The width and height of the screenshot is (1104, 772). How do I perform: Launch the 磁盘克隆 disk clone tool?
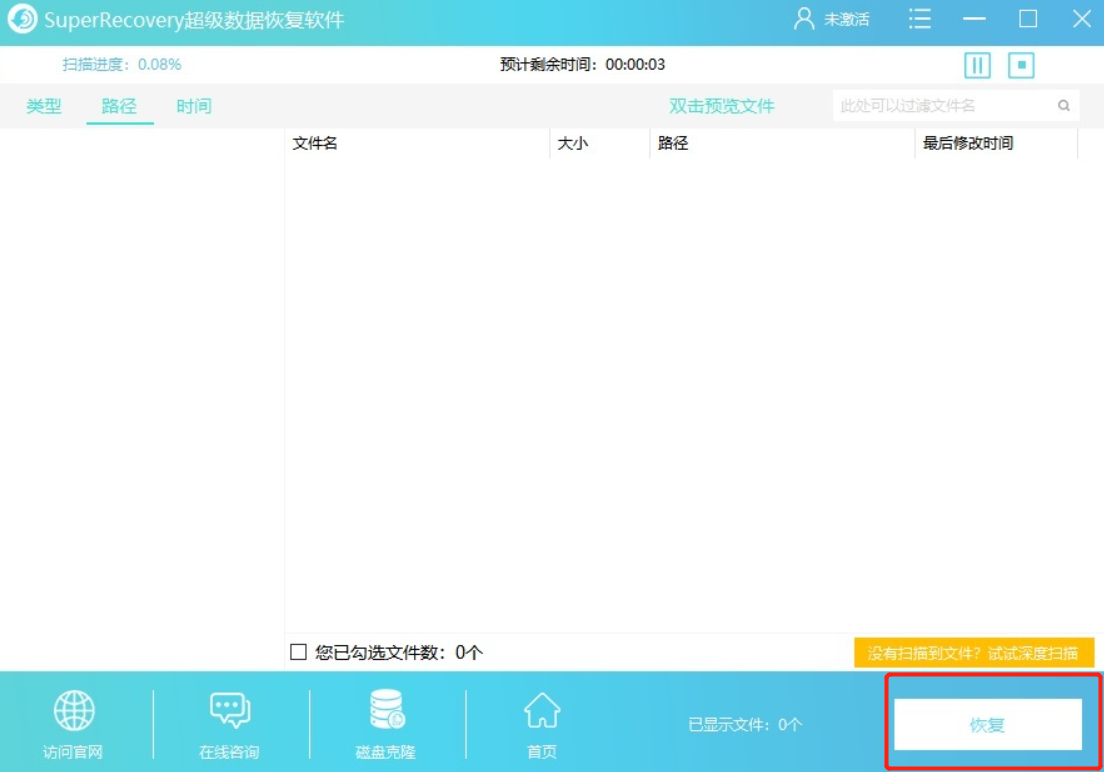(386, 711)
